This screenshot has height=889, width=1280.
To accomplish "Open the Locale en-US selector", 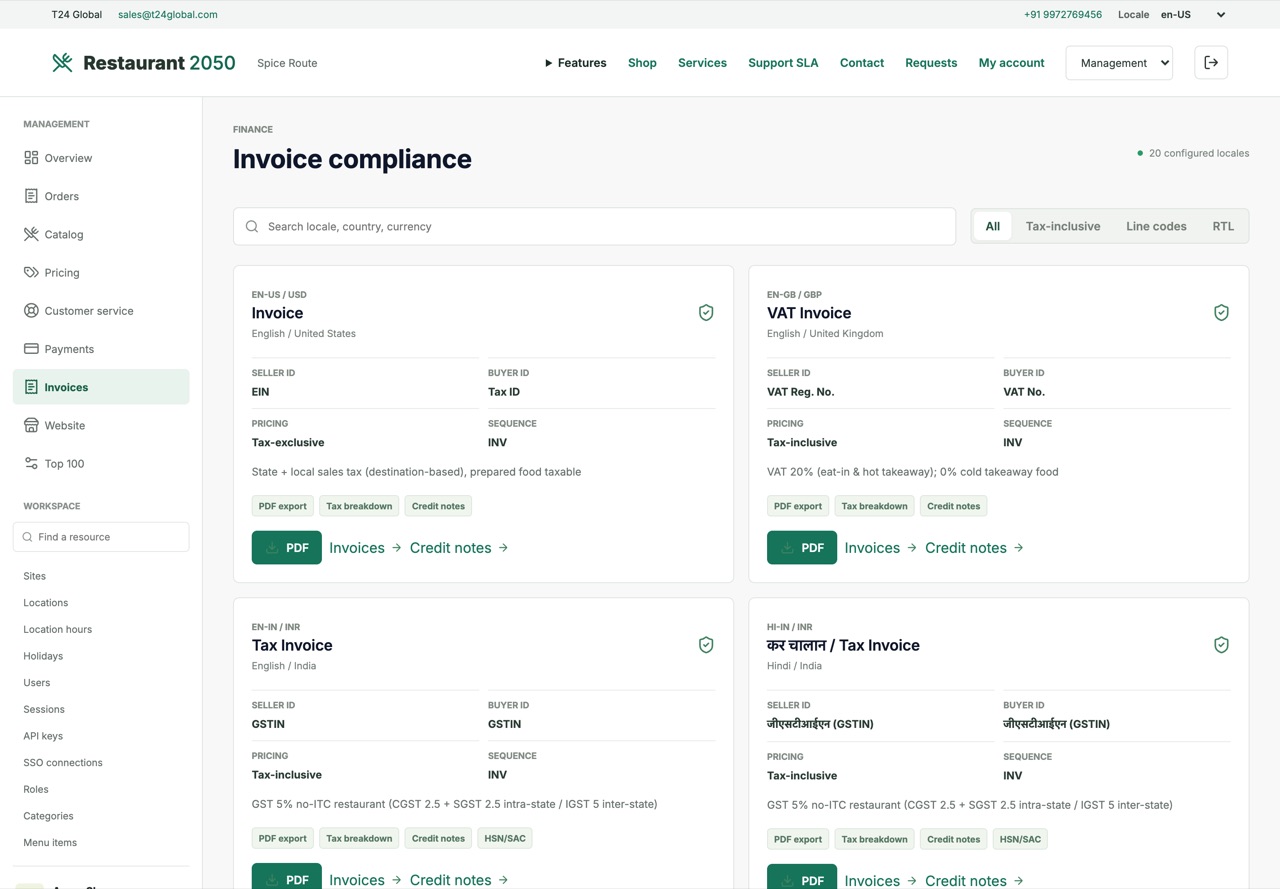I will [1194, 15].
